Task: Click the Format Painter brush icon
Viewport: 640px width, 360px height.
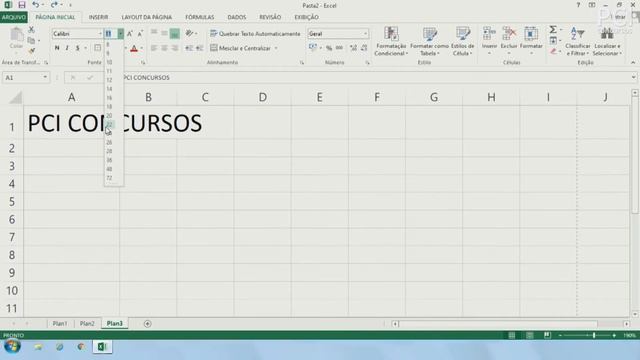Action: click(x=31, y=51)
